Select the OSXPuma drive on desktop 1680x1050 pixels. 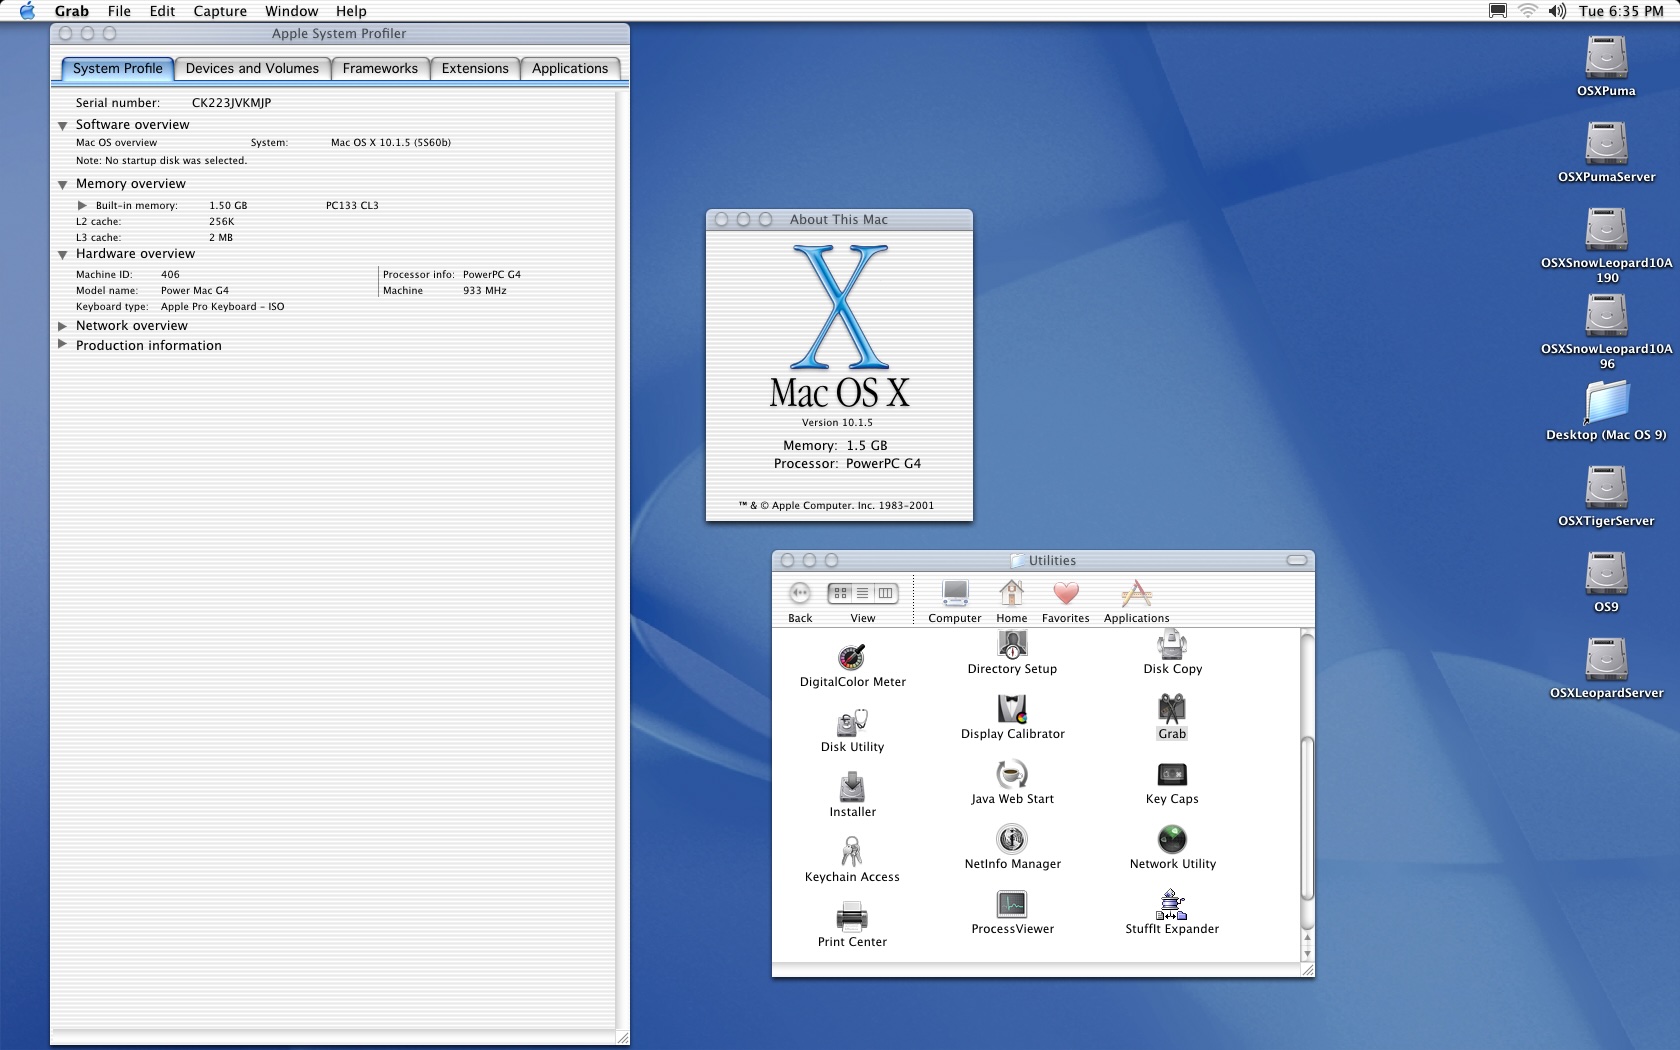pos(1606,58)
